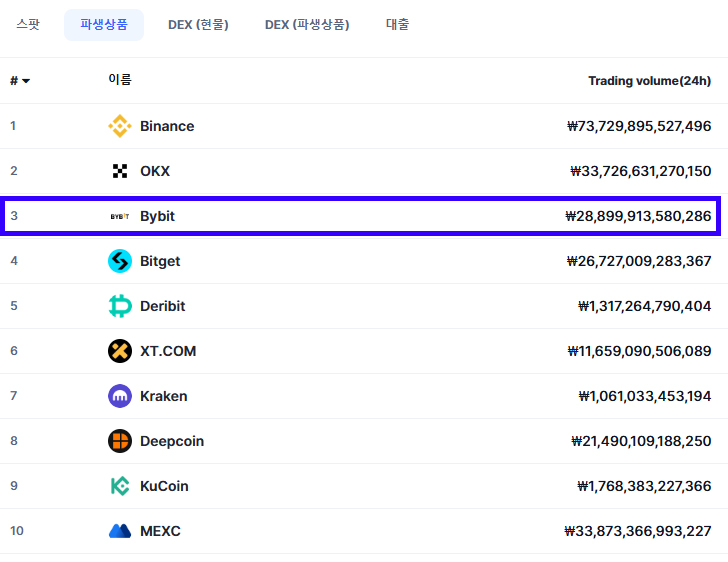This screenshot has width=728, height=562.
Task: Click MEXC volume ₩33,873,366,993,227
Action: pos(637,531)
